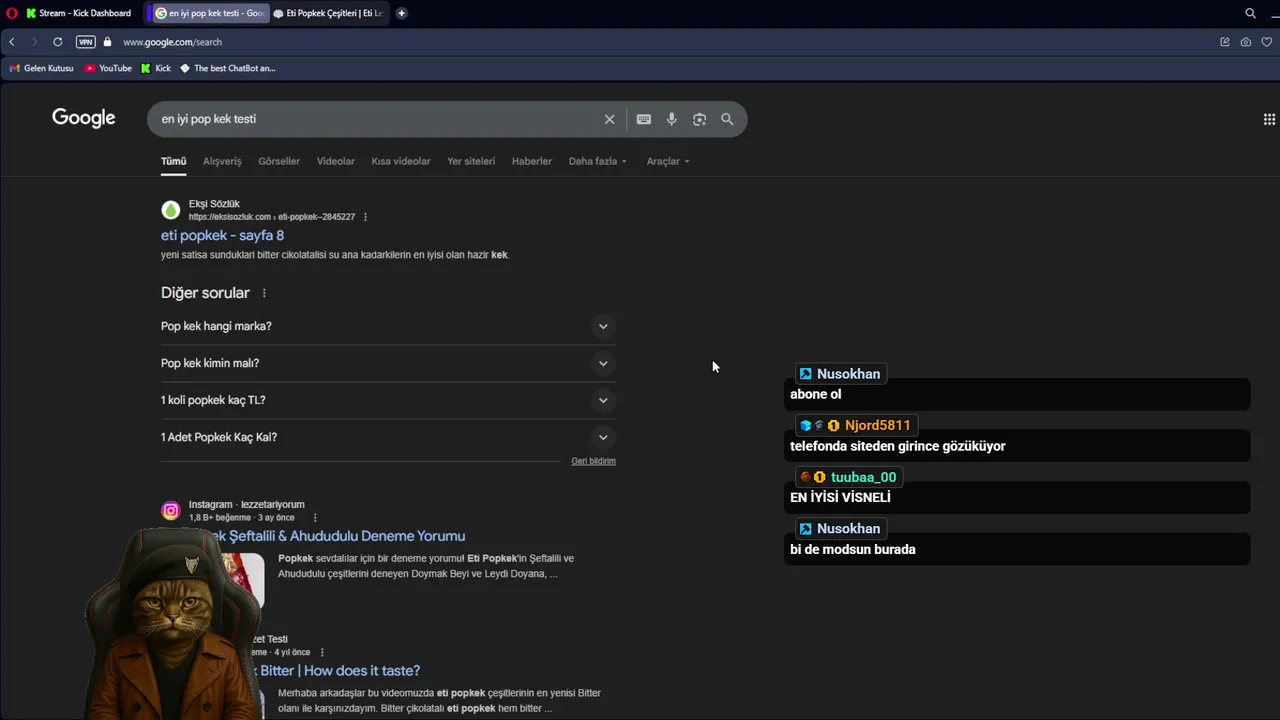The height and width of the screenshot is (720, 1280).
Task: Switch to the Videolar tab
Action: [x=336, y=161]
